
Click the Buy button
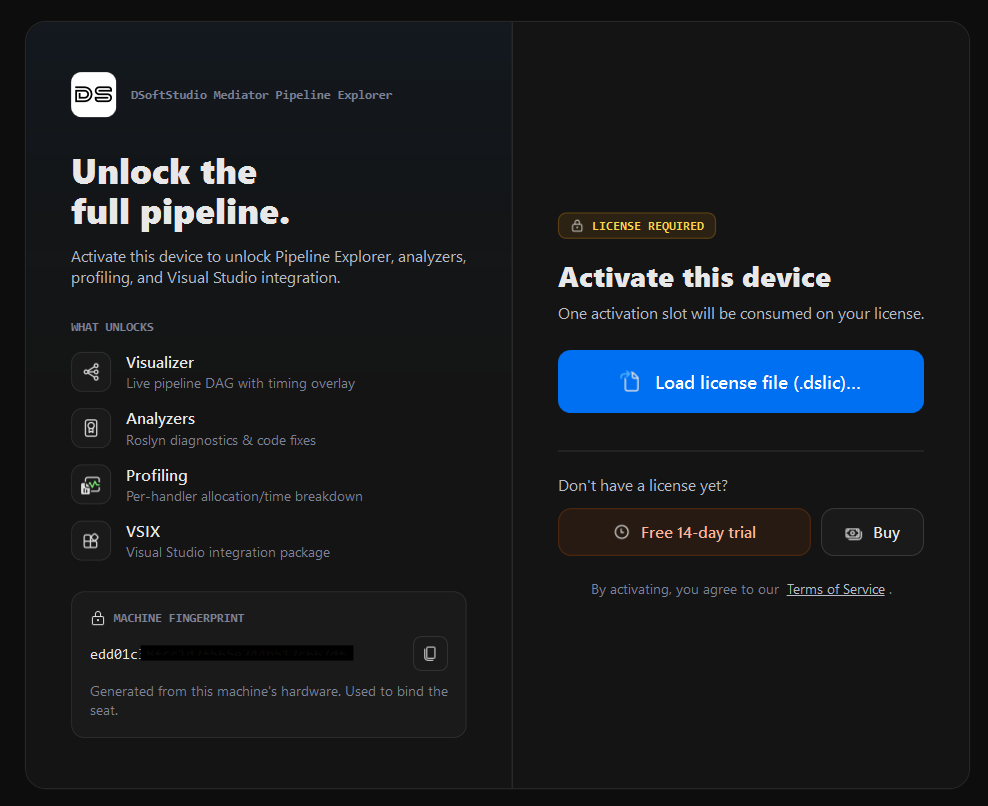click(872, 533)
